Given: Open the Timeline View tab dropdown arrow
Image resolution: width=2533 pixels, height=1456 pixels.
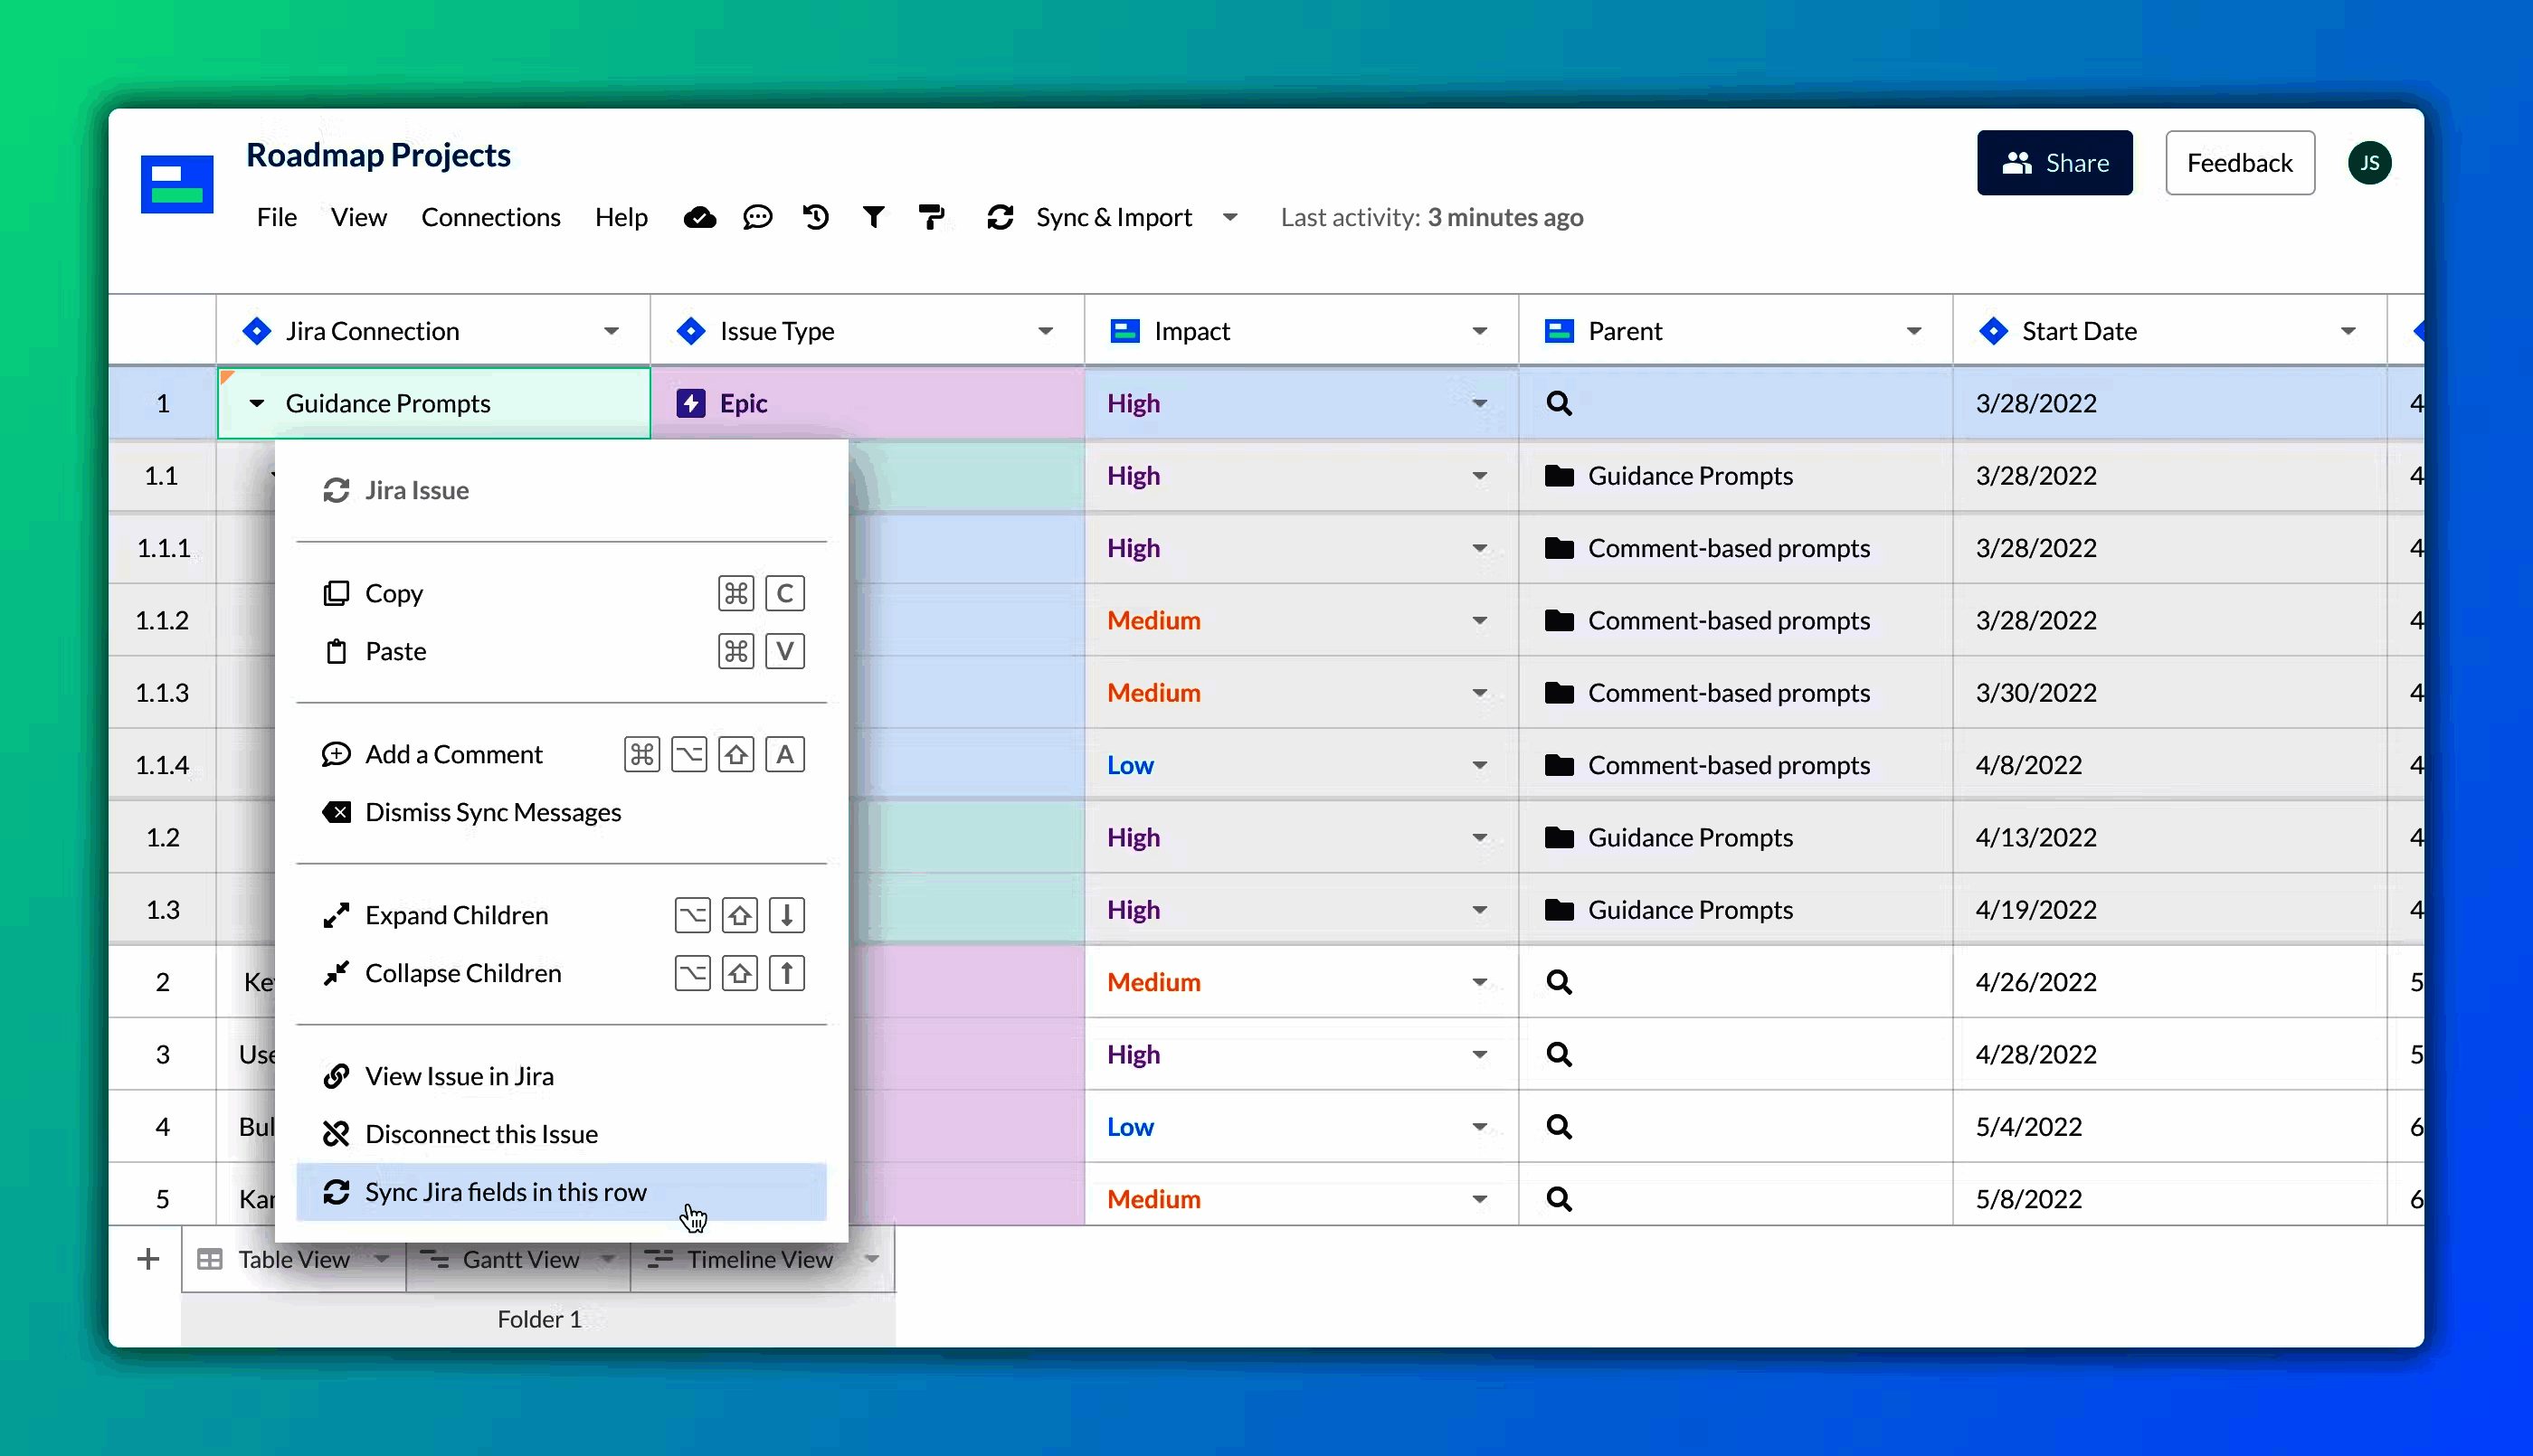Looking at the screenshot, I should (871, 1259).
